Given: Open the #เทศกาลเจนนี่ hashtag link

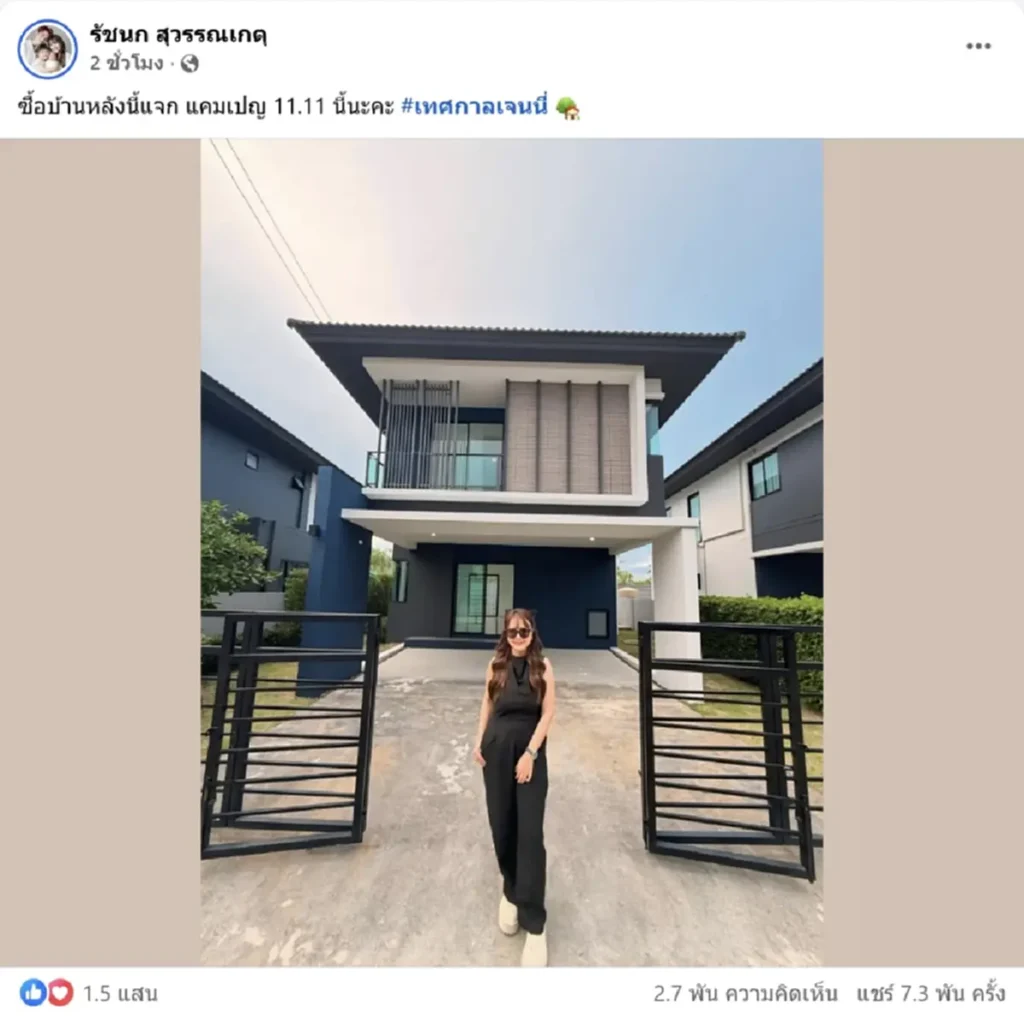Looking at the screenshot, I should pos(474,106).
